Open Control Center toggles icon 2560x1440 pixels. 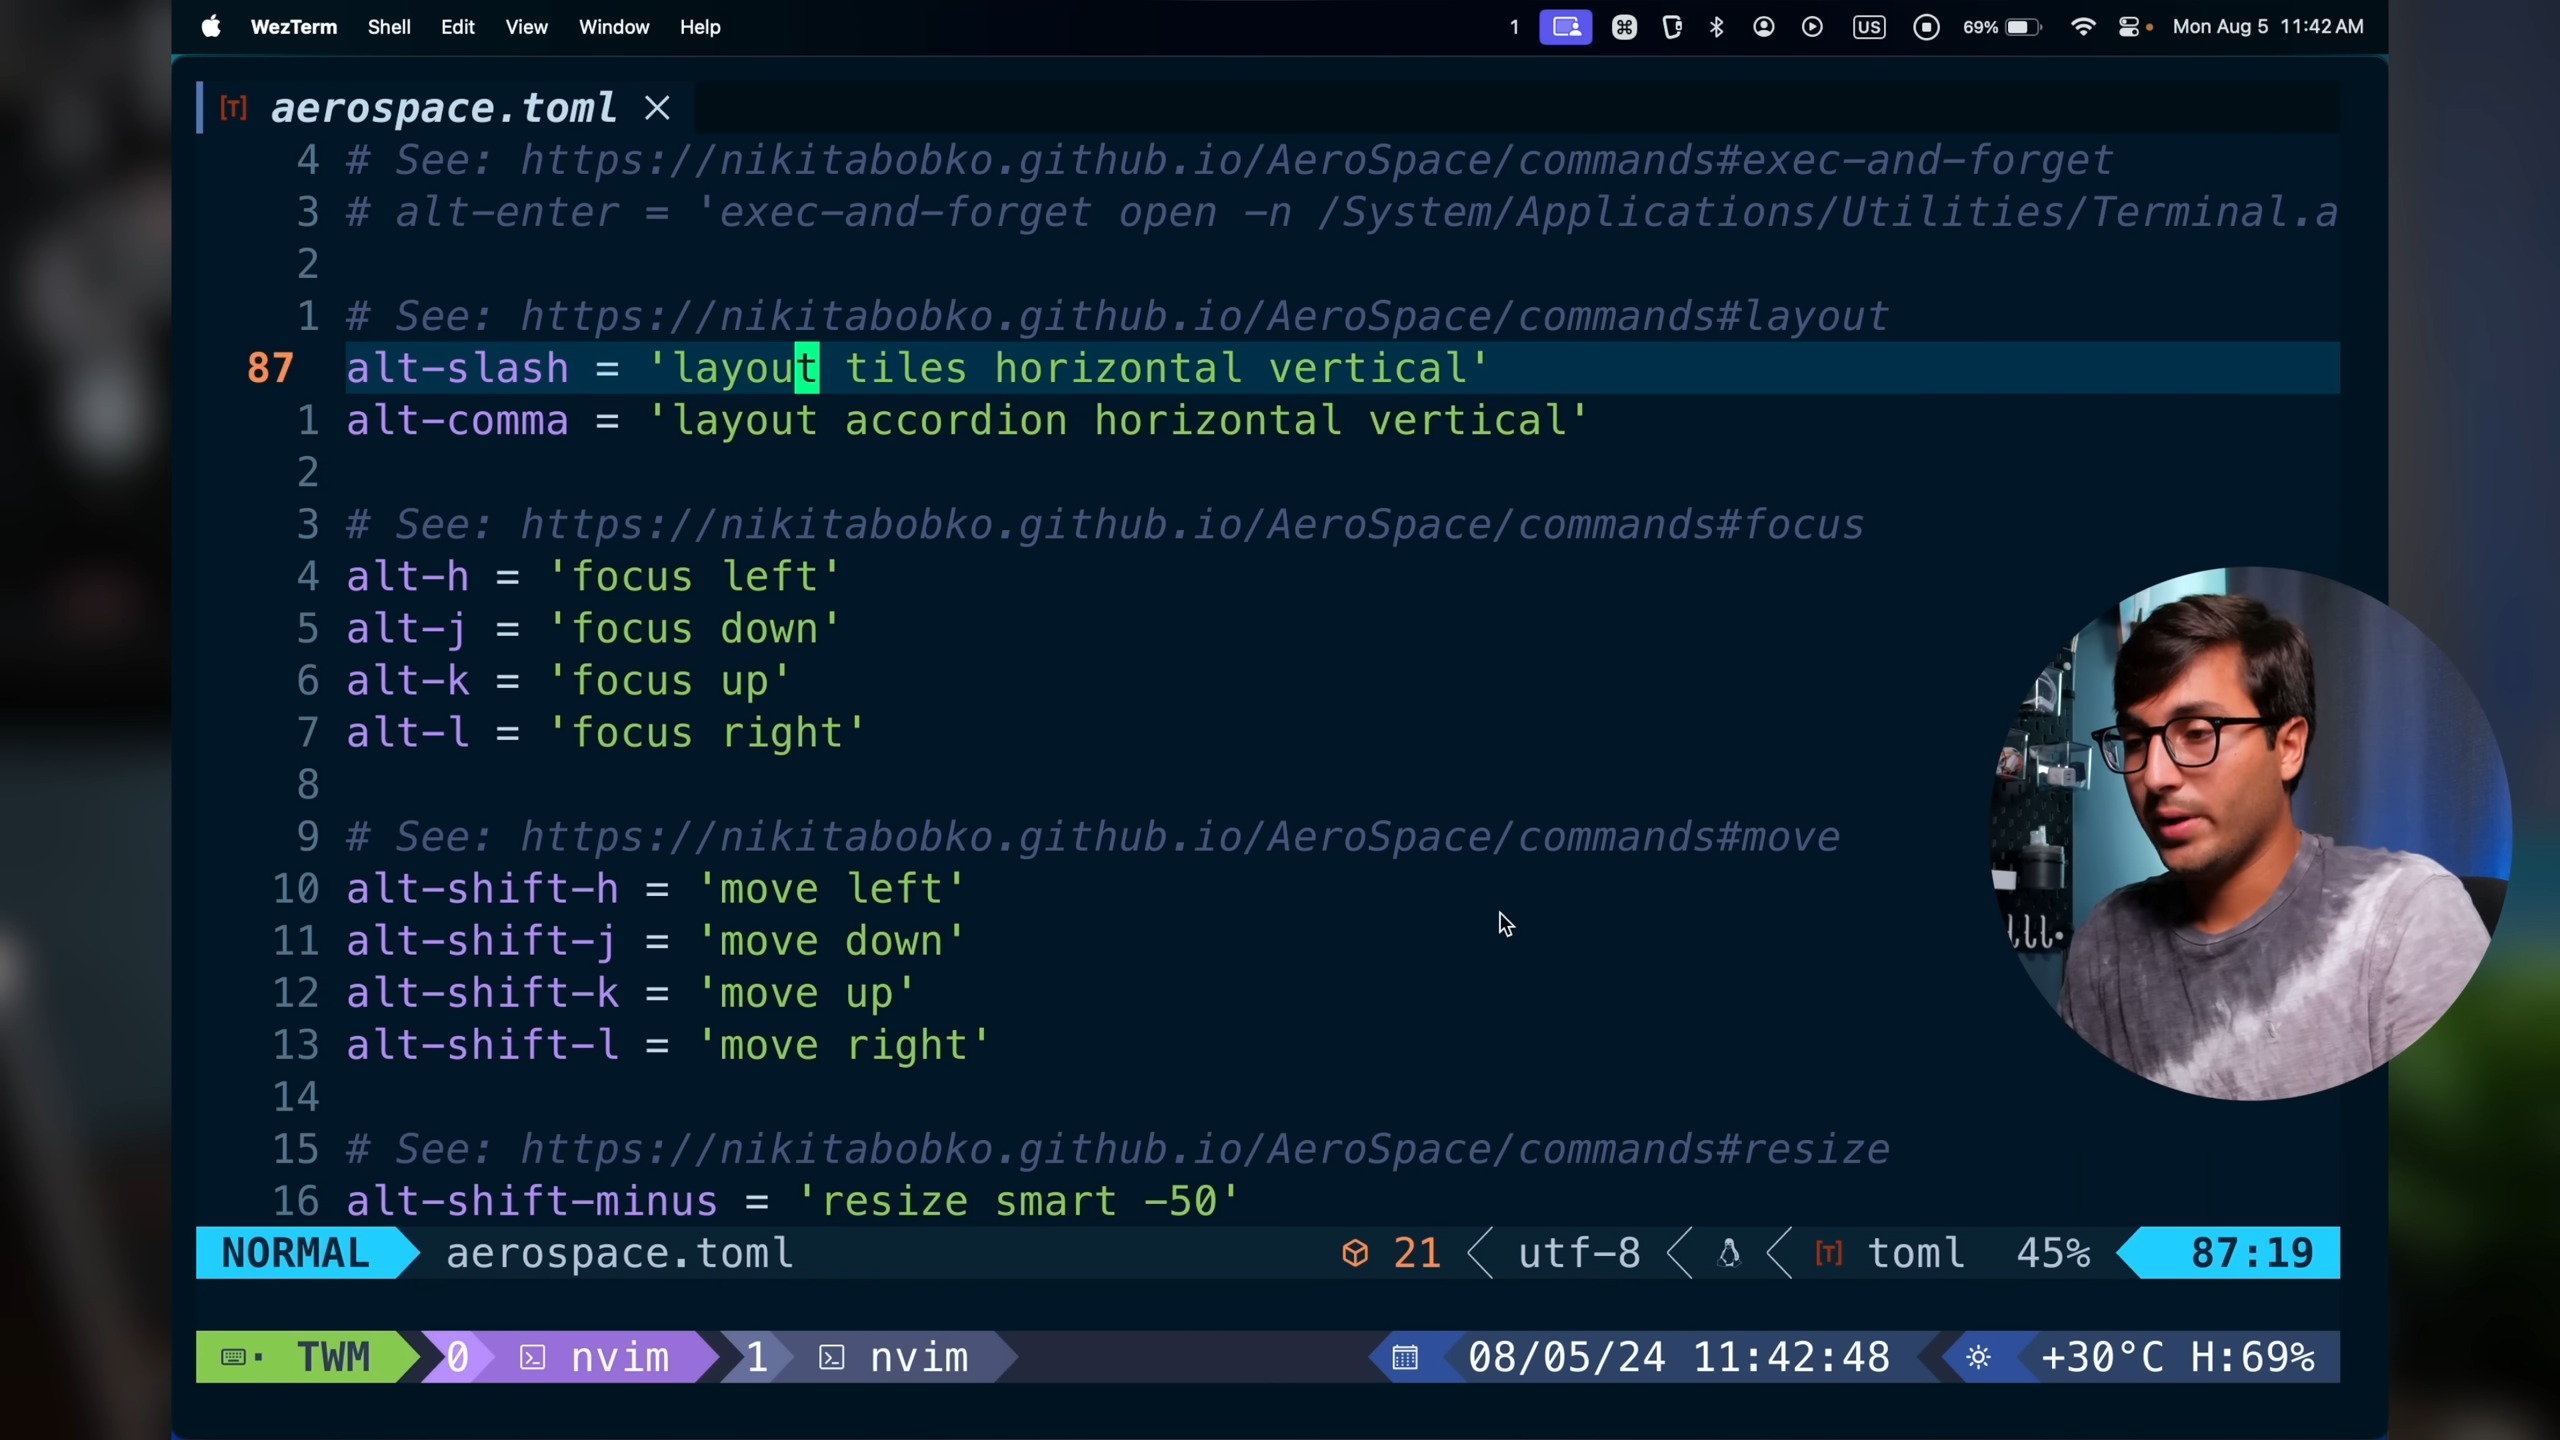point(2130,27)
